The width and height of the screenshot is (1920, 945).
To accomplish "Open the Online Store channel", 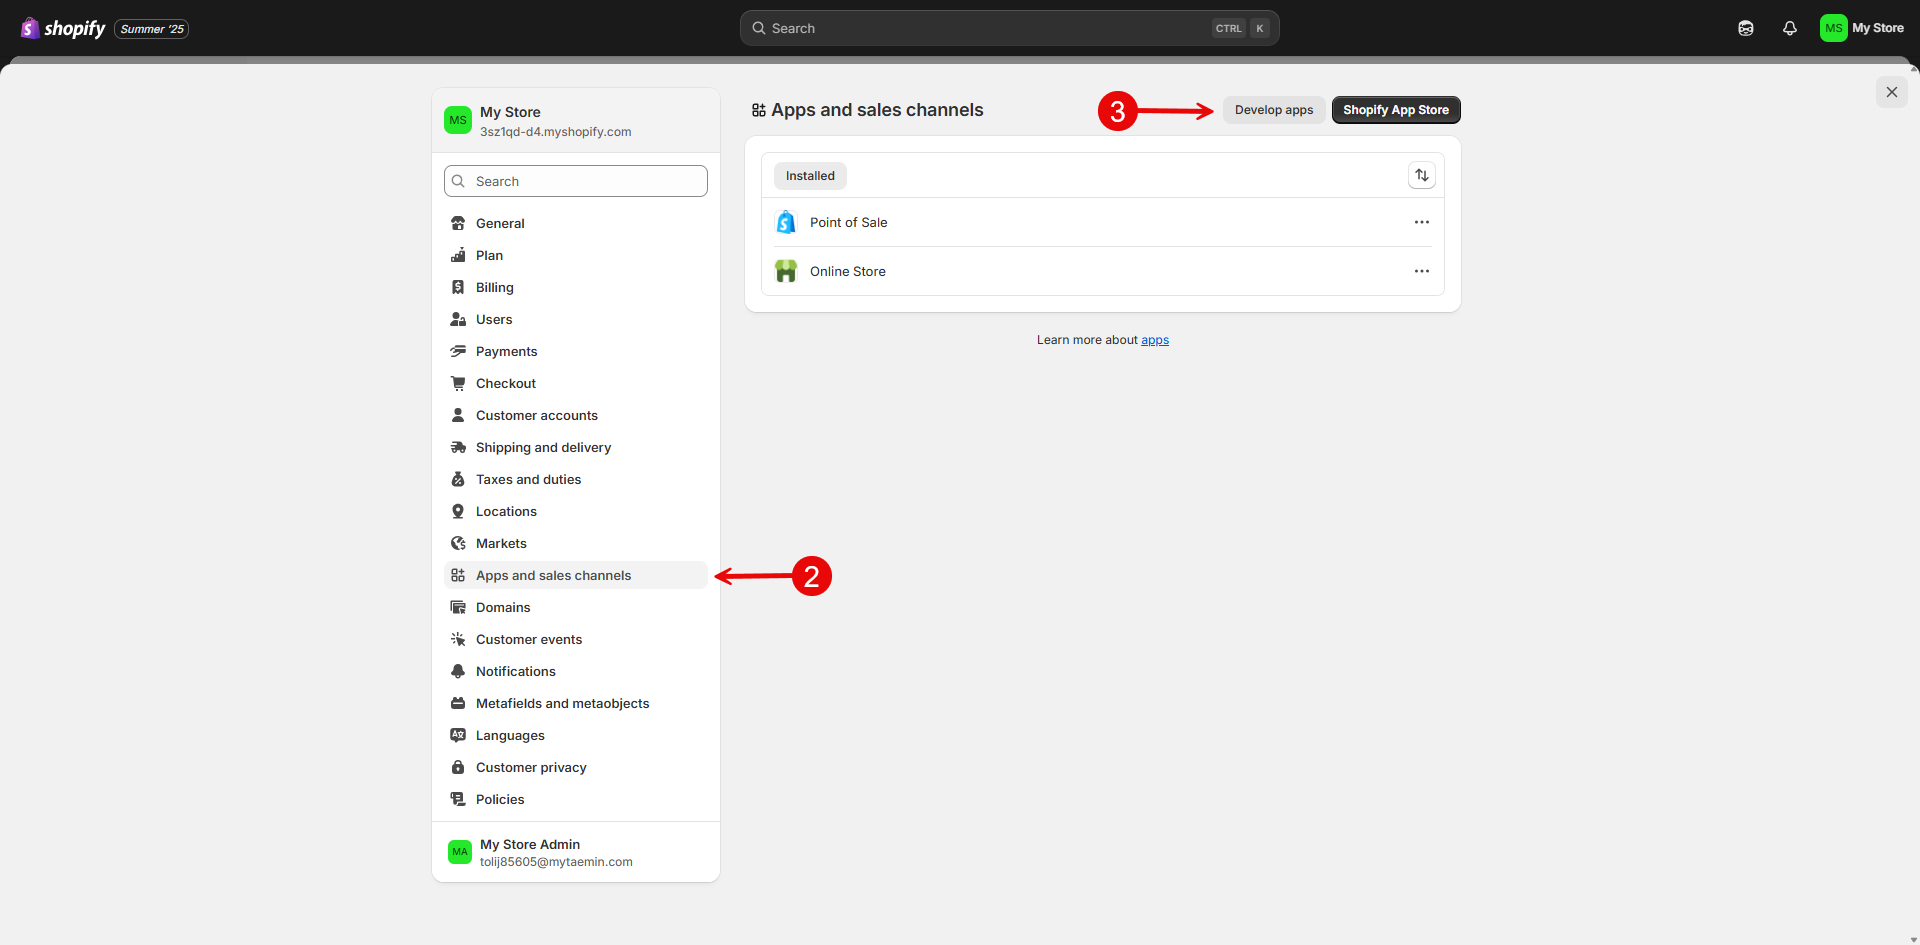I will click(1103, 271).
